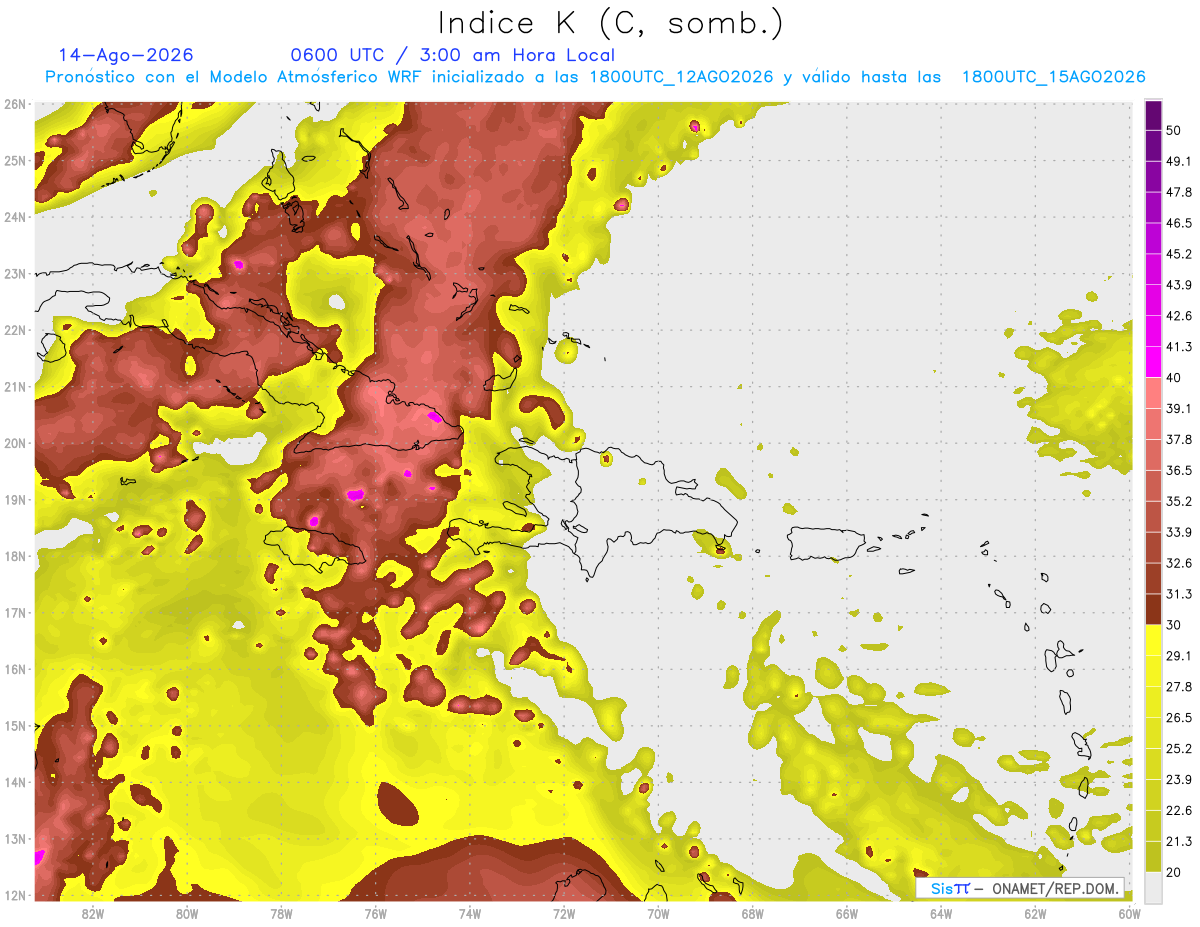The image size is (1200, 927).
Task: Click the latitude label "16N"
Action: click(14, 669)
